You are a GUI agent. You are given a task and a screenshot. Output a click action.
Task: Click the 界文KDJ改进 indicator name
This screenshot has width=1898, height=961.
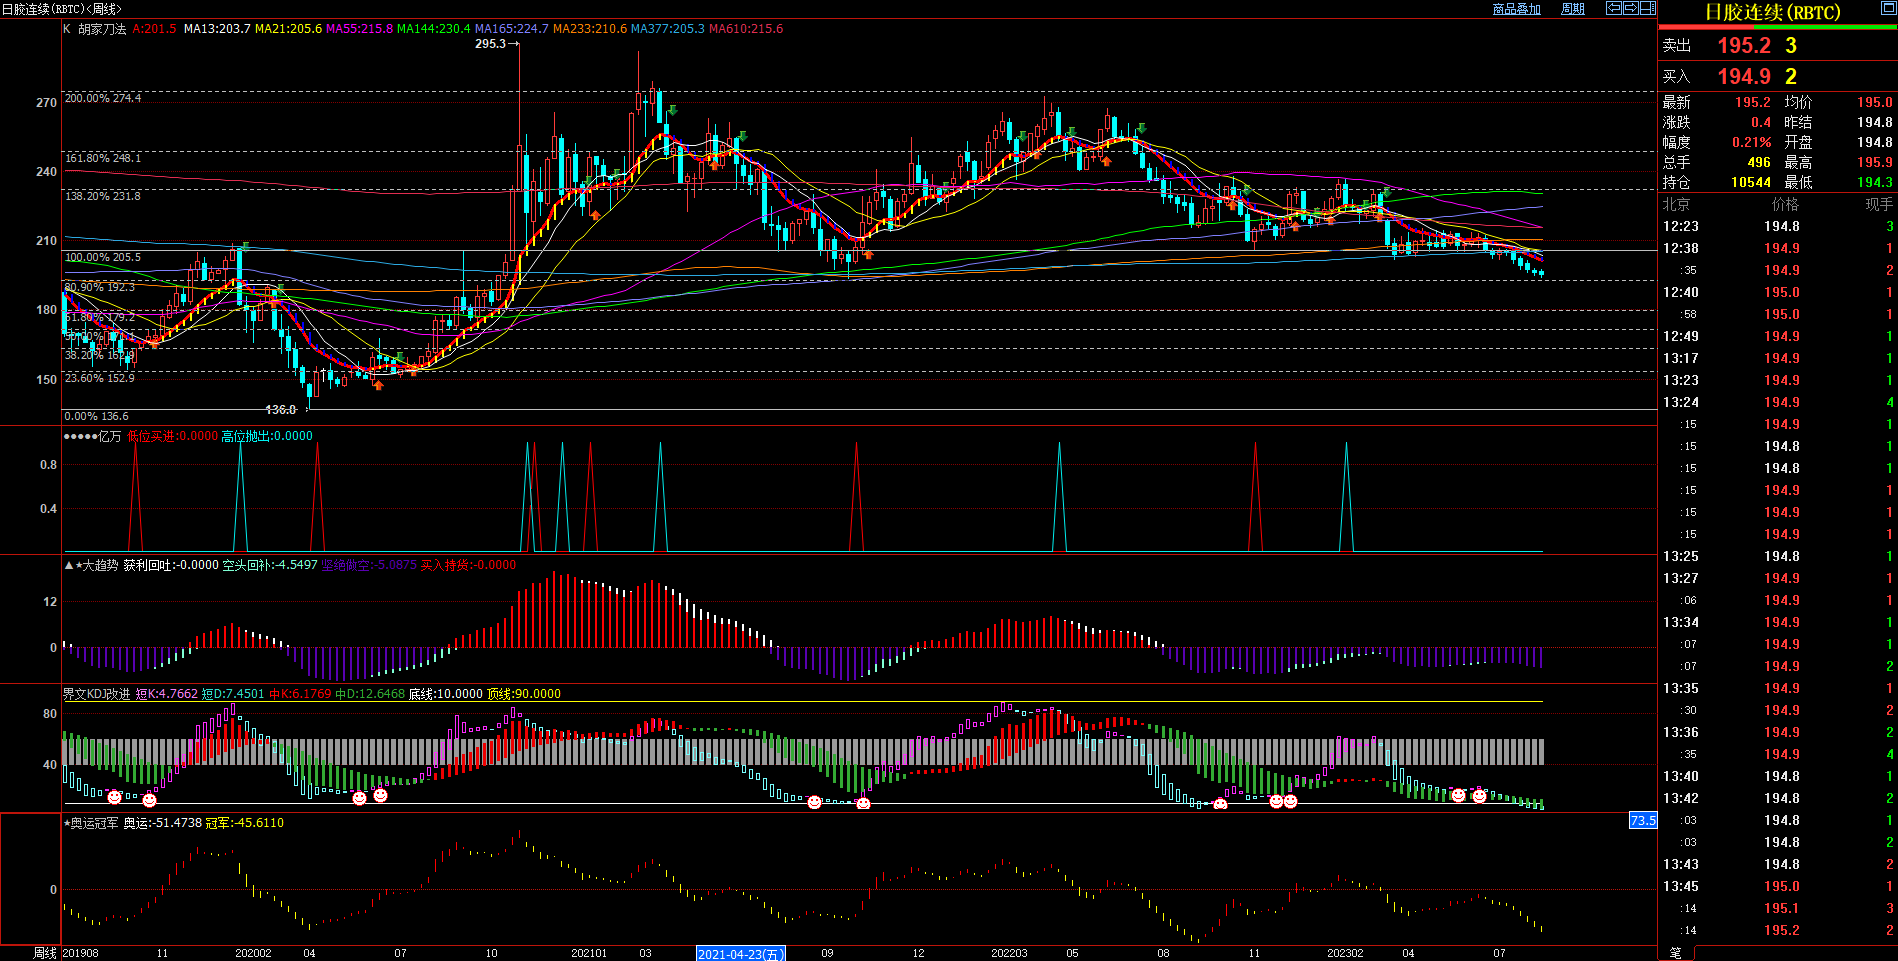click(x=97, y=694)
